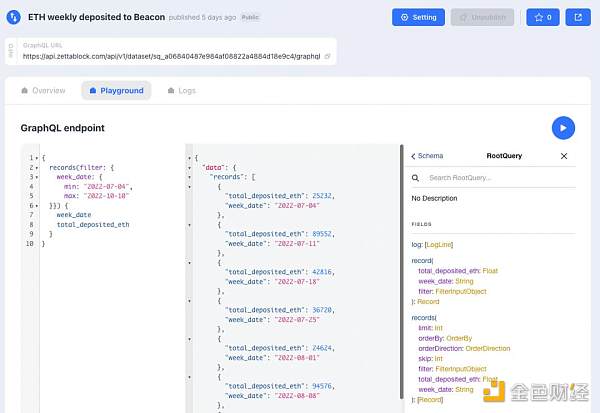Viewport: 600px width, 413px height.
Task: Click the search magnifier icon in schema
Action: click(415, 178)
